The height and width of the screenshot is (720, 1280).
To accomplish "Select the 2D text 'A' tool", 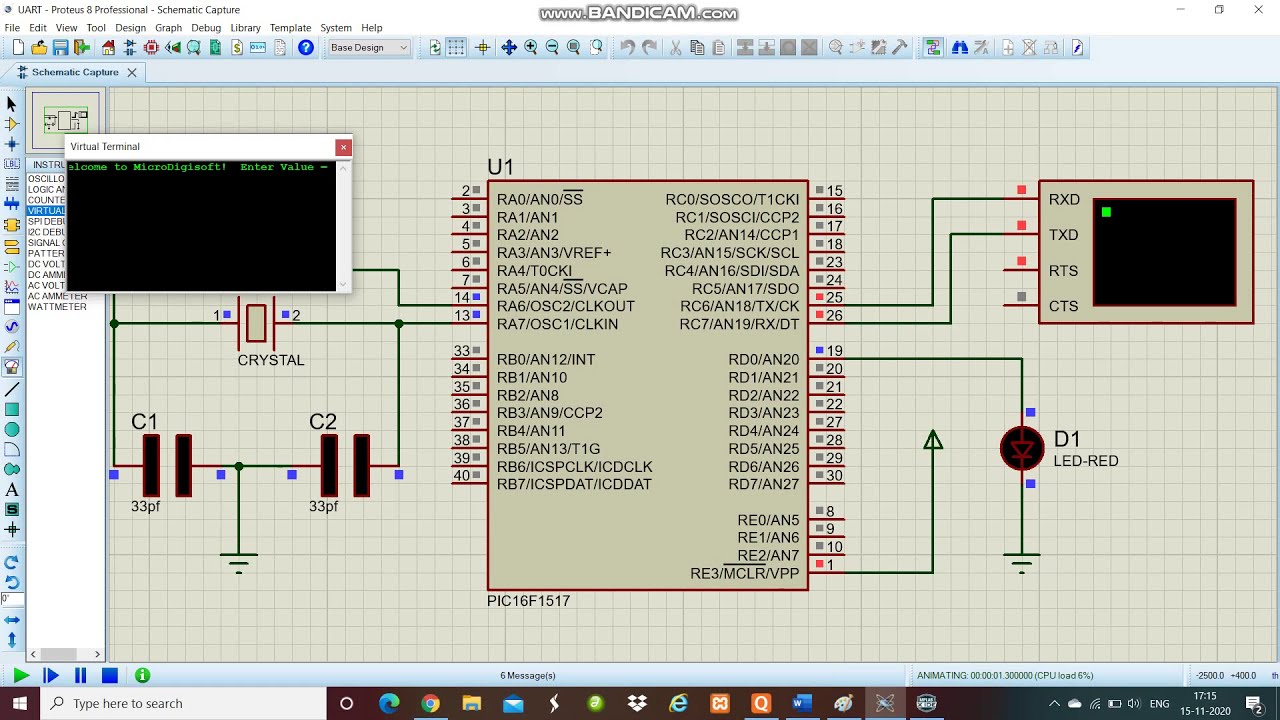I will (12, 490).
